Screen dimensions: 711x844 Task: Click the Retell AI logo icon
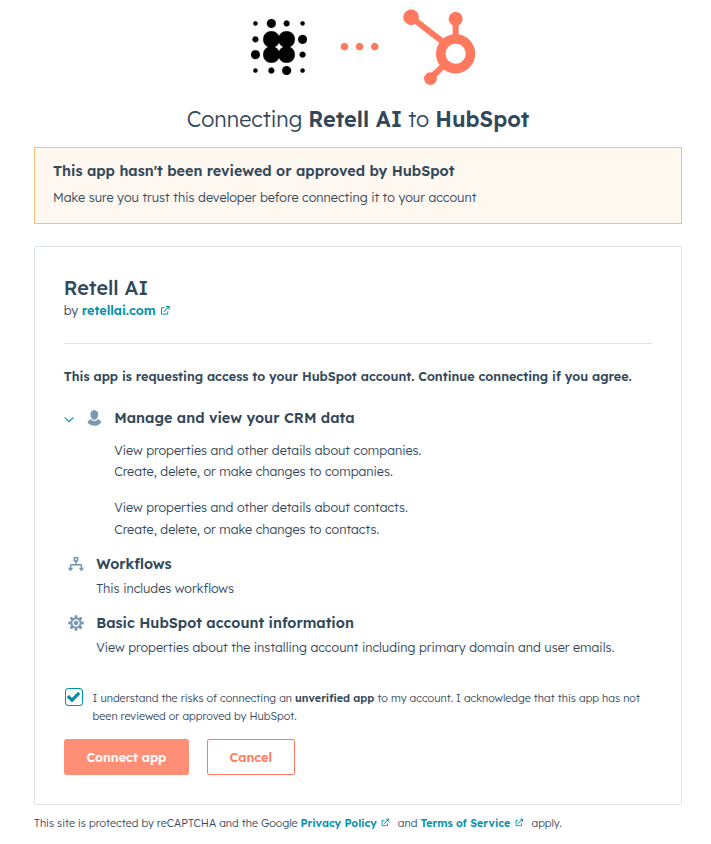[278, 45]
